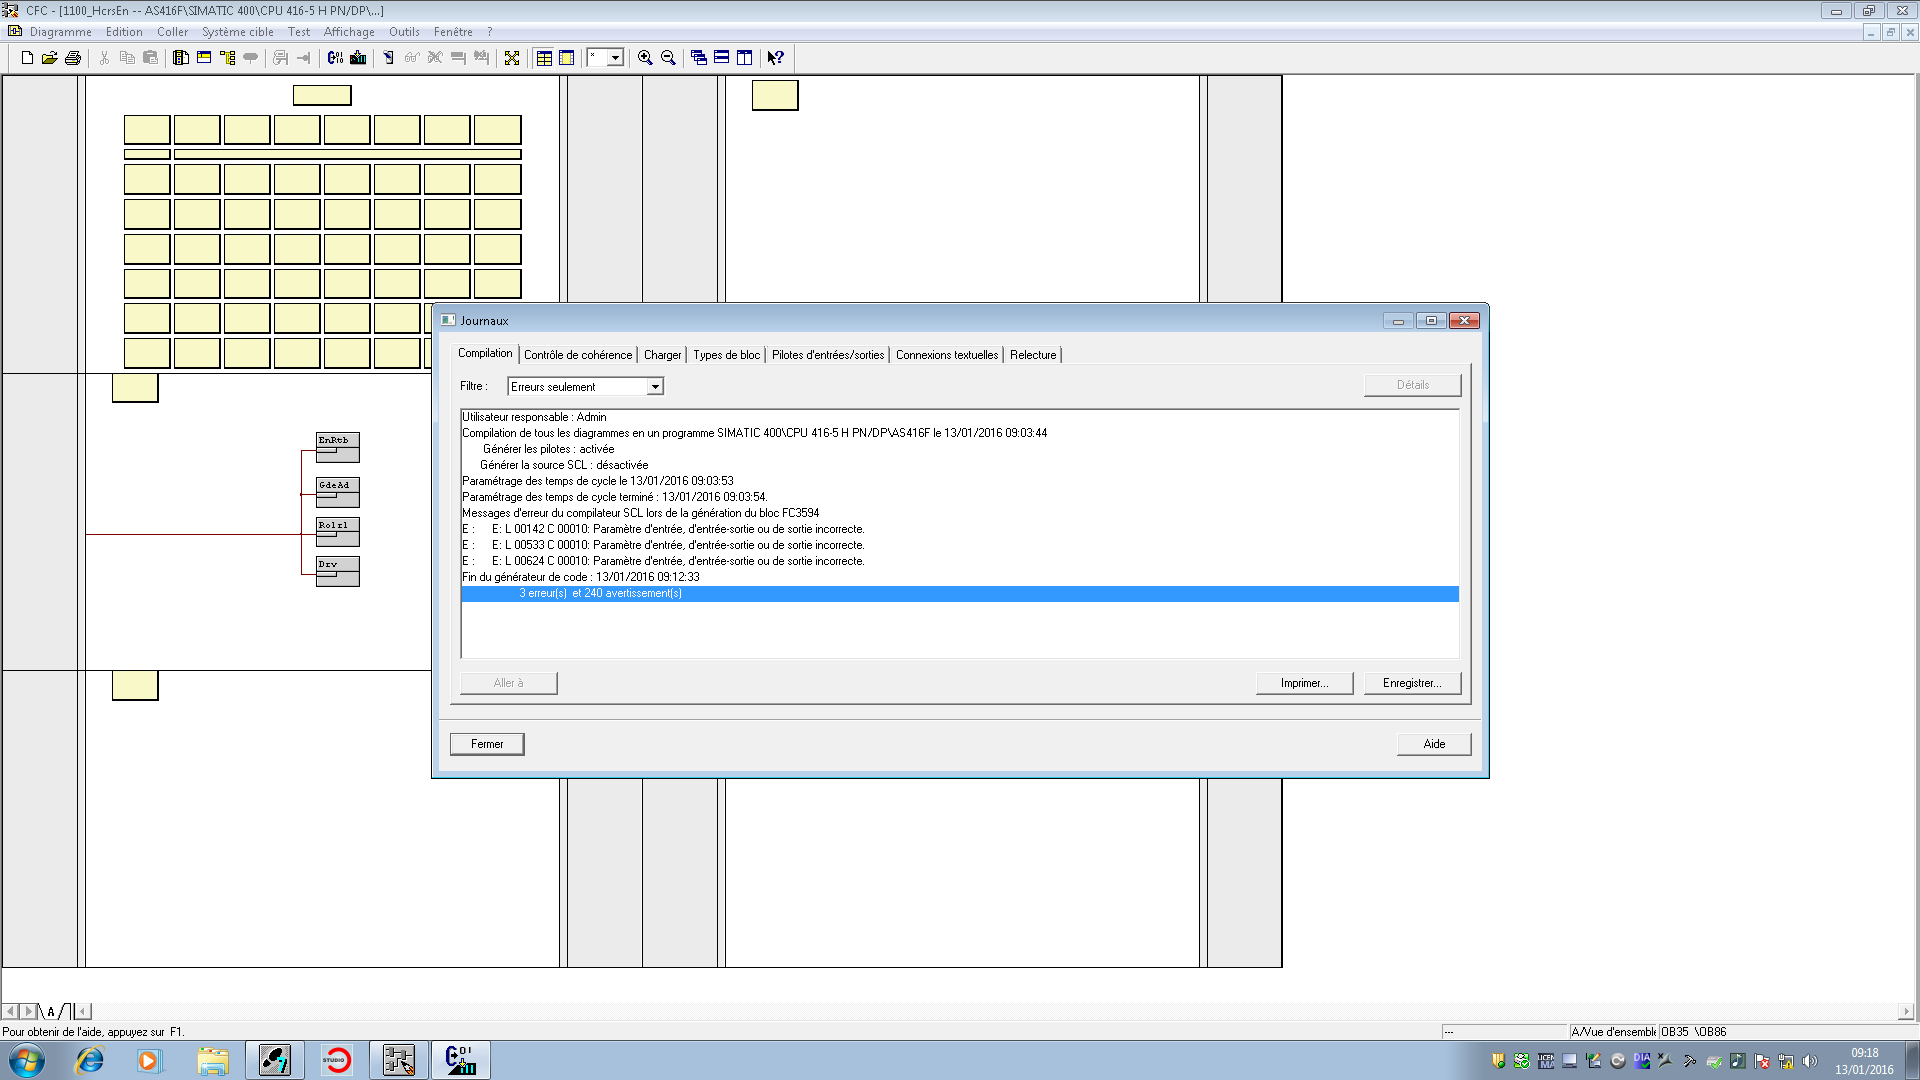Click the Fit to window arrows icon
The width and height of the screenshot is (1920, 1080).
[512, 58]
